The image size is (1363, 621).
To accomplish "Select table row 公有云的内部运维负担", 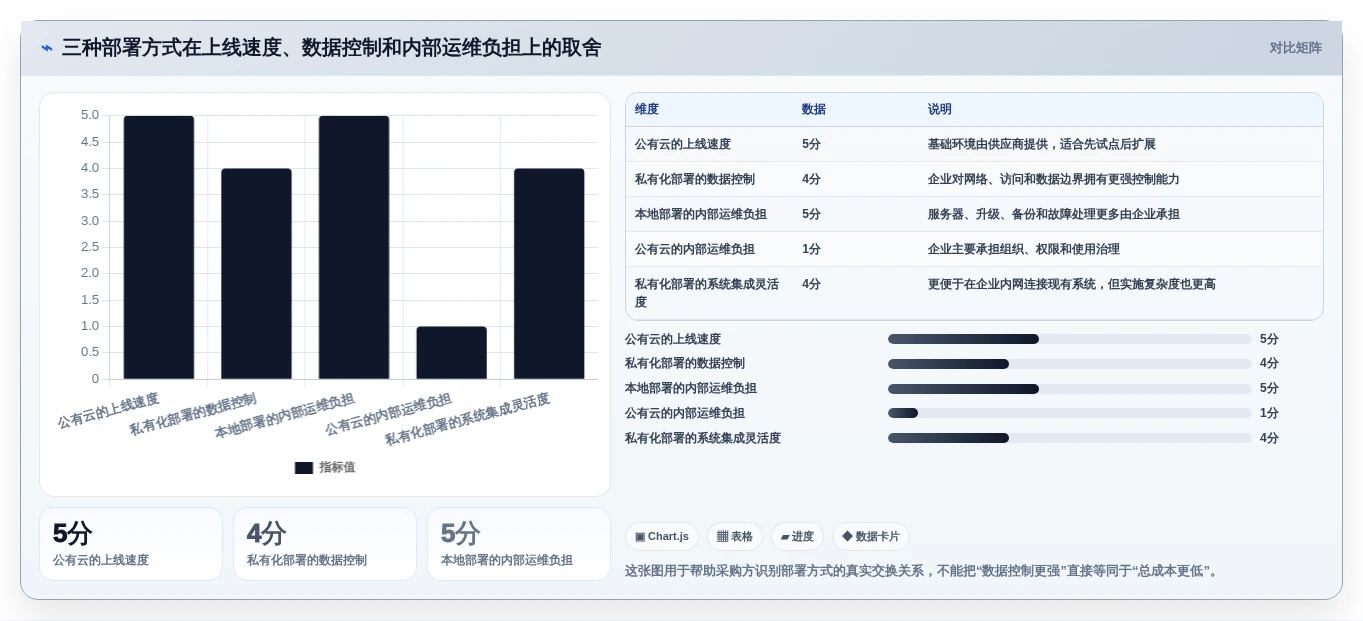I will pos(974,249).
